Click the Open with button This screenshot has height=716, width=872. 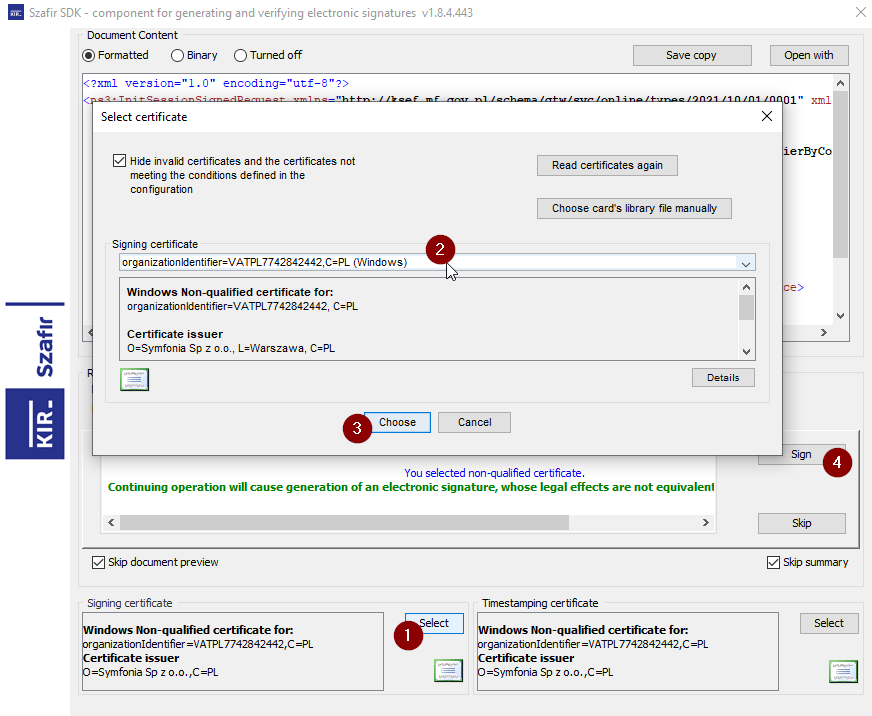click(x=809, y=56)
